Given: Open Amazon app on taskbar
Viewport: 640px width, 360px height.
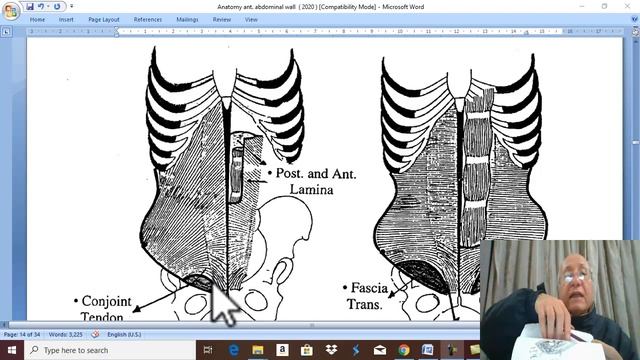Looking at the screenshot, I should pos(282,350).
